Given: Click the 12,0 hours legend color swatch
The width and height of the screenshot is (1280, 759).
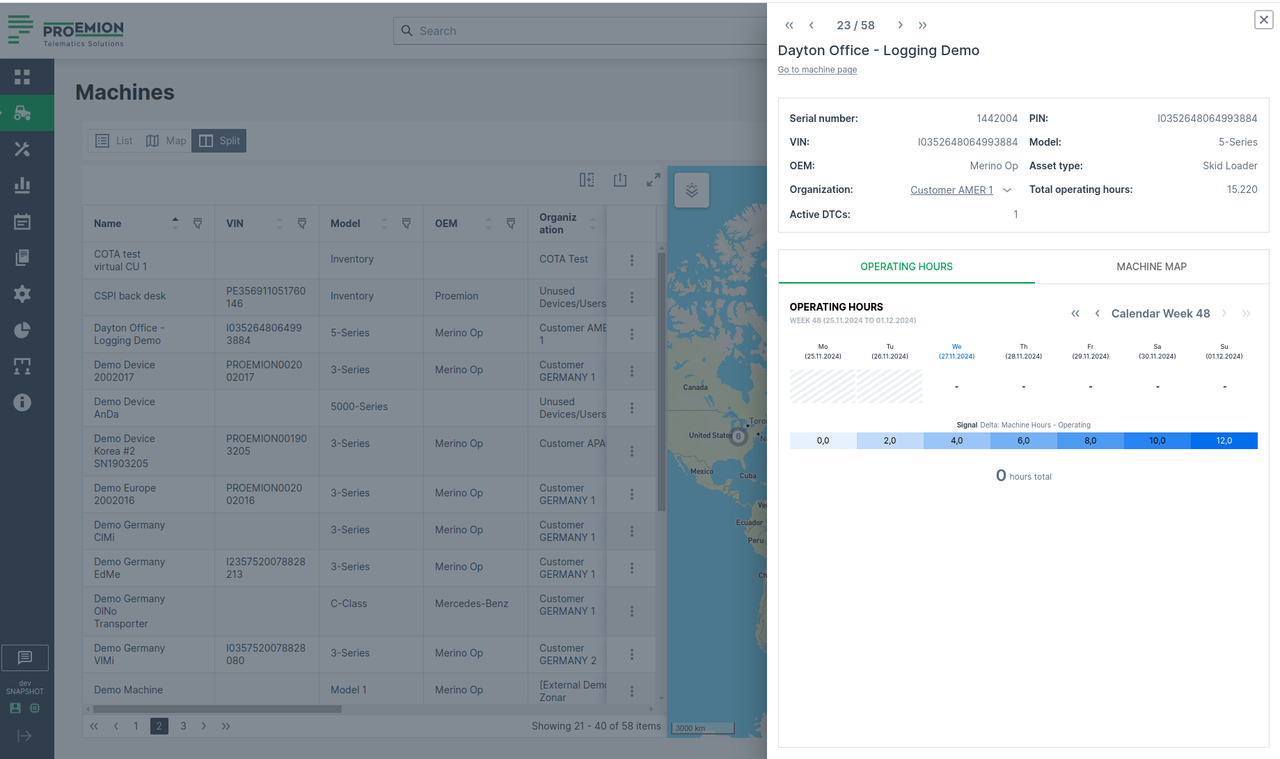Looking at the screenshot, I should (x=1223, y=440).
